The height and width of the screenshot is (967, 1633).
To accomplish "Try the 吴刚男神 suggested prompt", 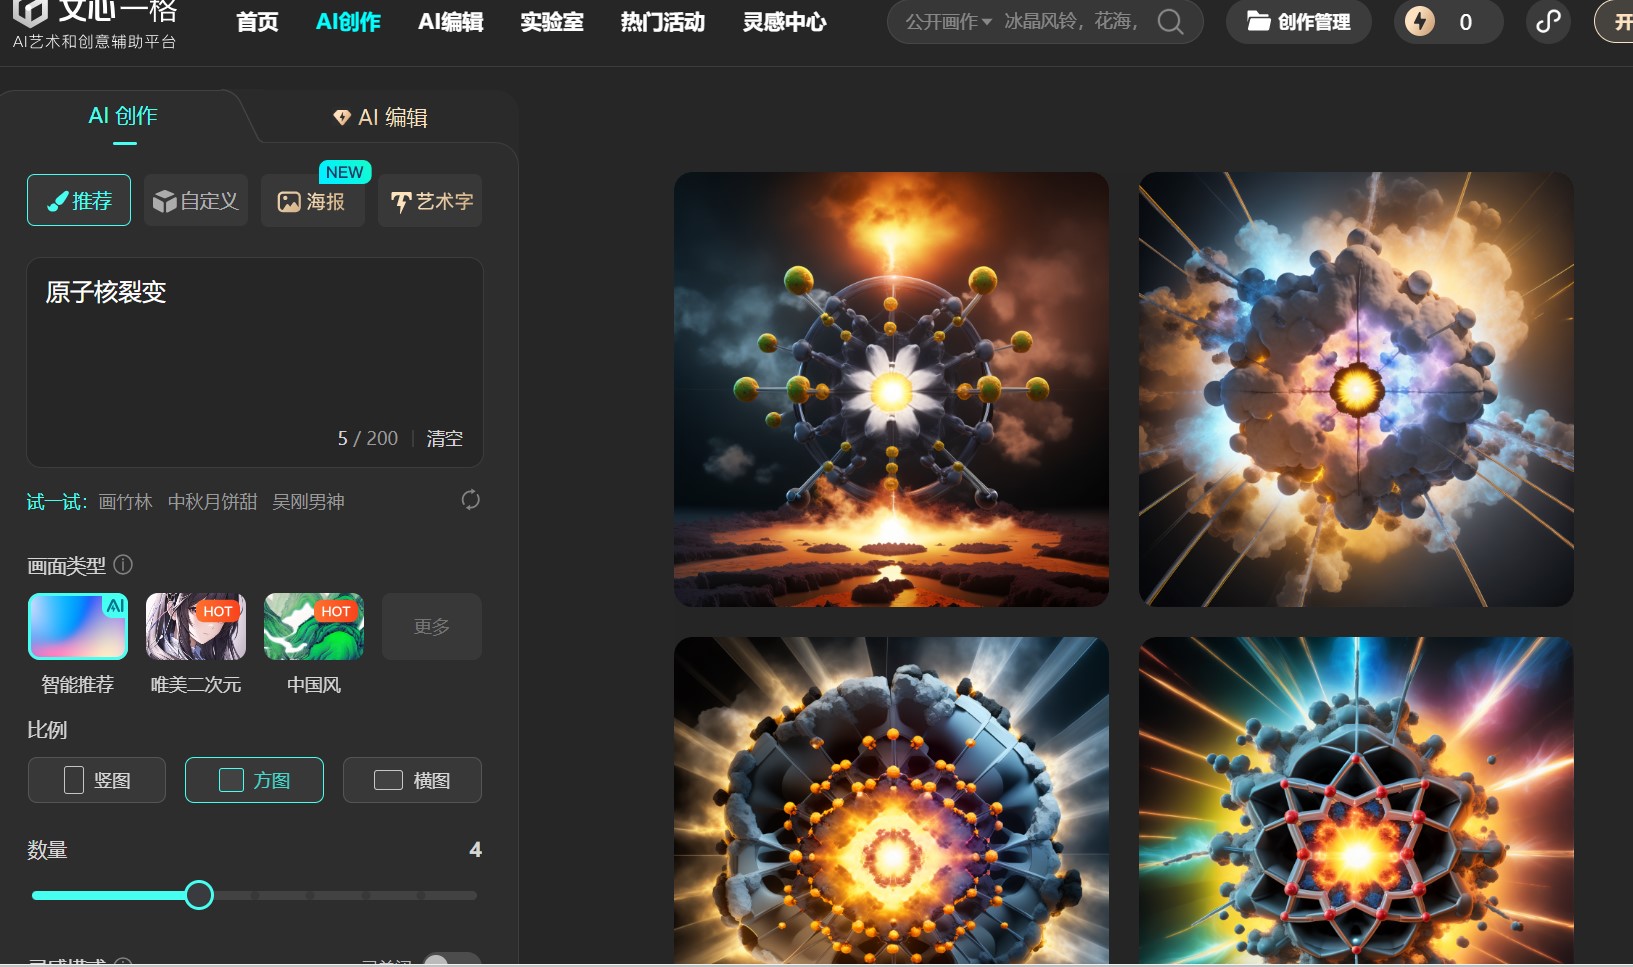I will point(308,501).
